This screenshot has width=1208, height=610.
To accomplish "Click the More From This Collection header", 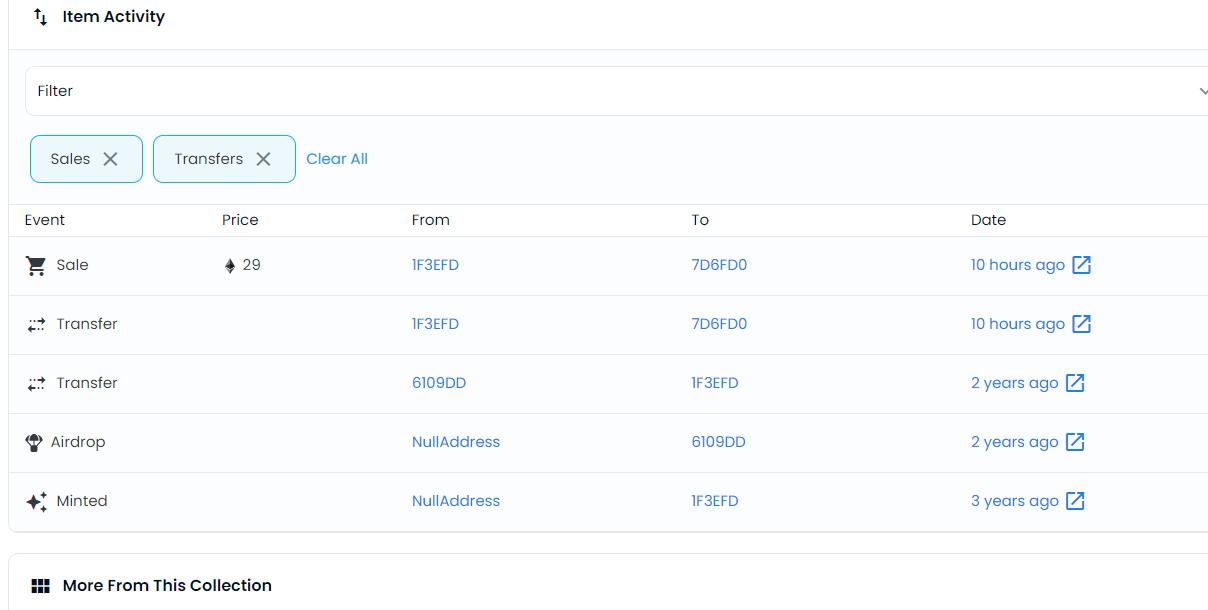I will tap(167, 586).
